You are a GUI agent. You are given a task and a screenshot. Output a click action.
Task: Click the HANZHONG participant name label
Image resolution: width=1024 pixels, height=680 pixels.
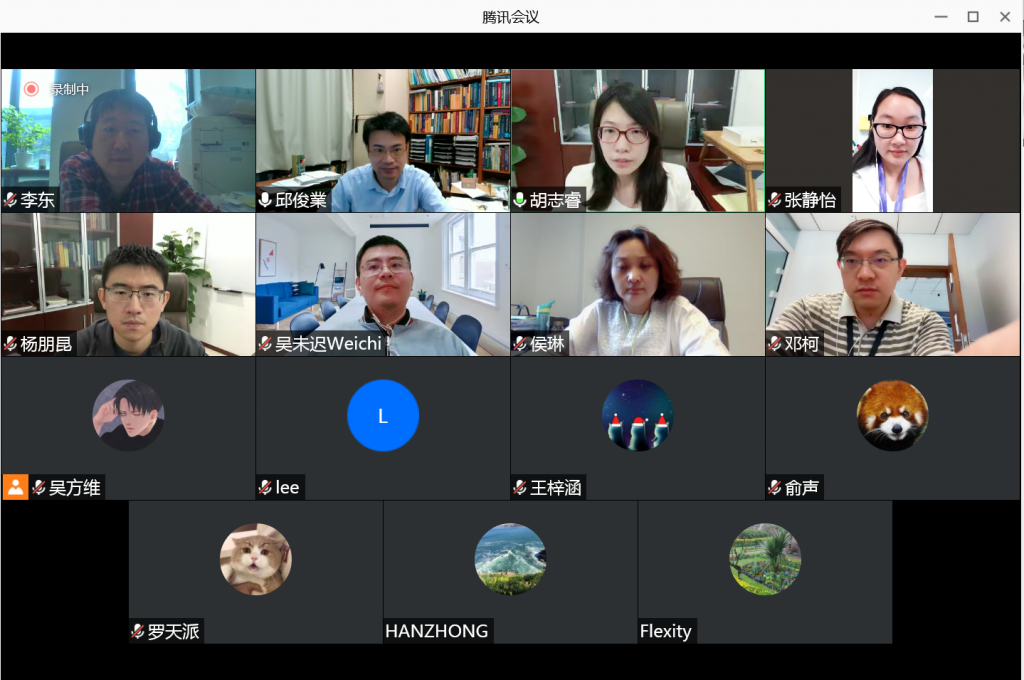point(437,631)
